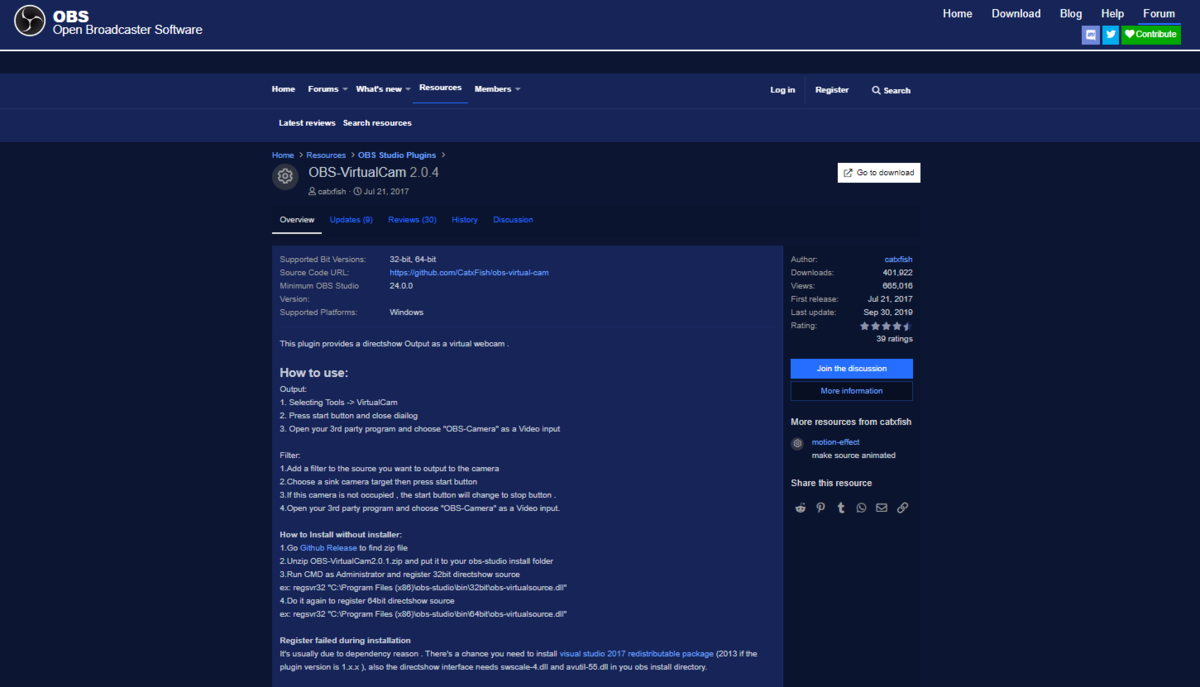Open Latest reviews sub-navigation link
The height and width of the screenshot is (687, 1200).
click(x=306, y=123)
